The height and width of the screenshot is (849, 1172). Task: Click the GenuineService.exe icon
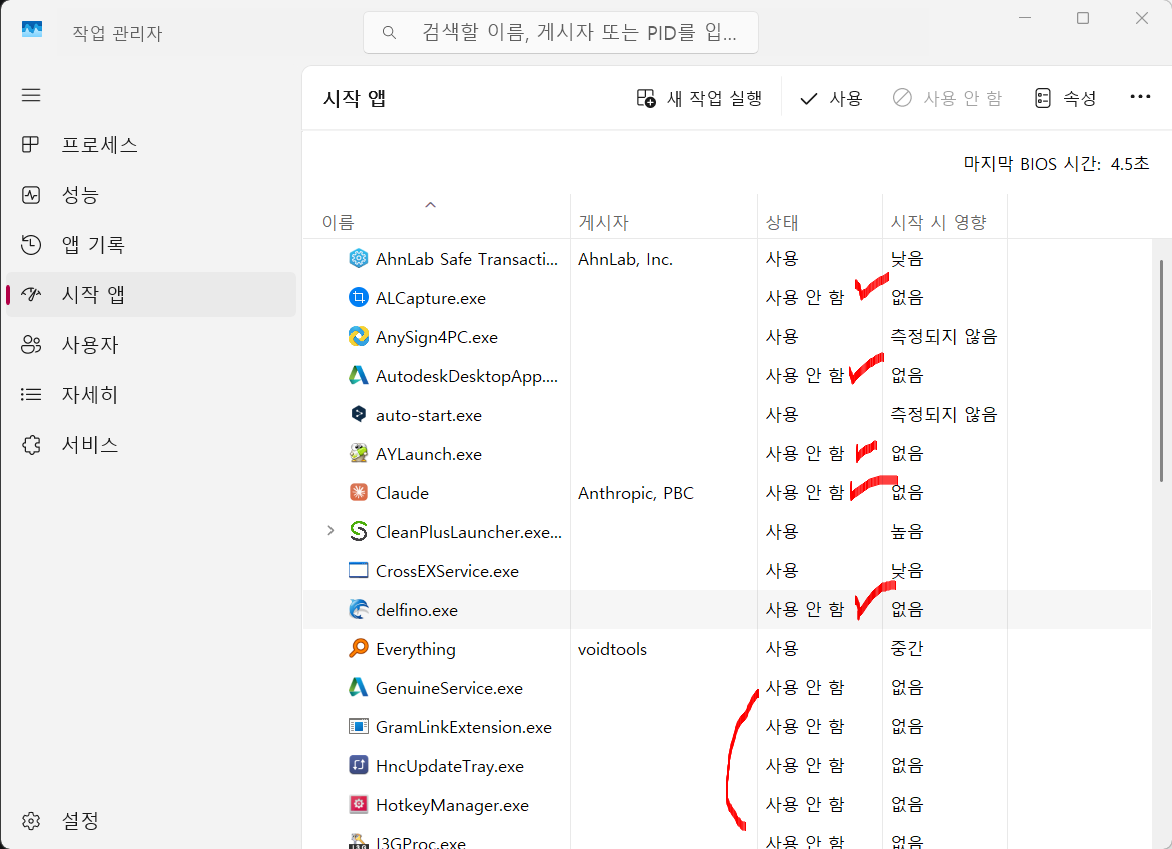click(x=359, y=687)
